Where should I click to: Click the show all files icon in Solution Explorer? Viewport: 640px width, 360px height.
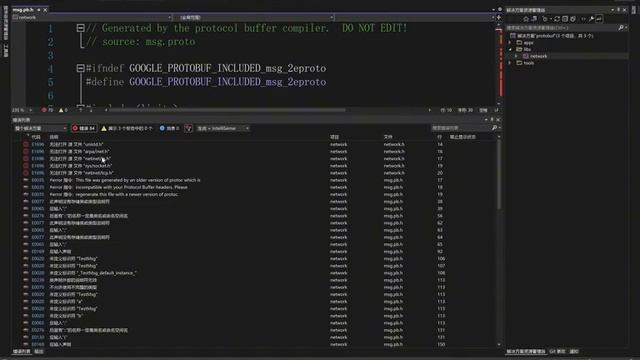(573, 19)
